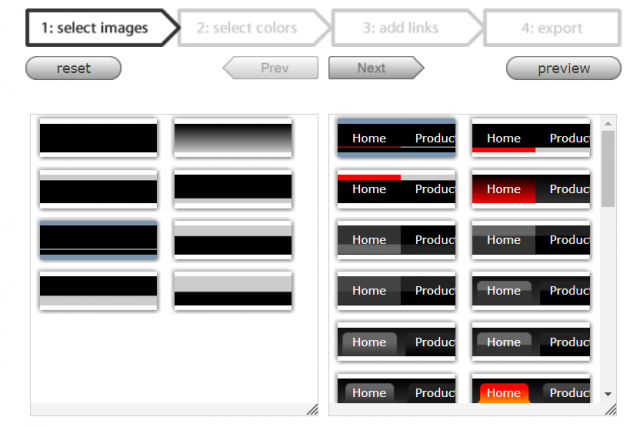Select the glowing red Home button style
Screen dimensions: 640x427
click(530, 189)
